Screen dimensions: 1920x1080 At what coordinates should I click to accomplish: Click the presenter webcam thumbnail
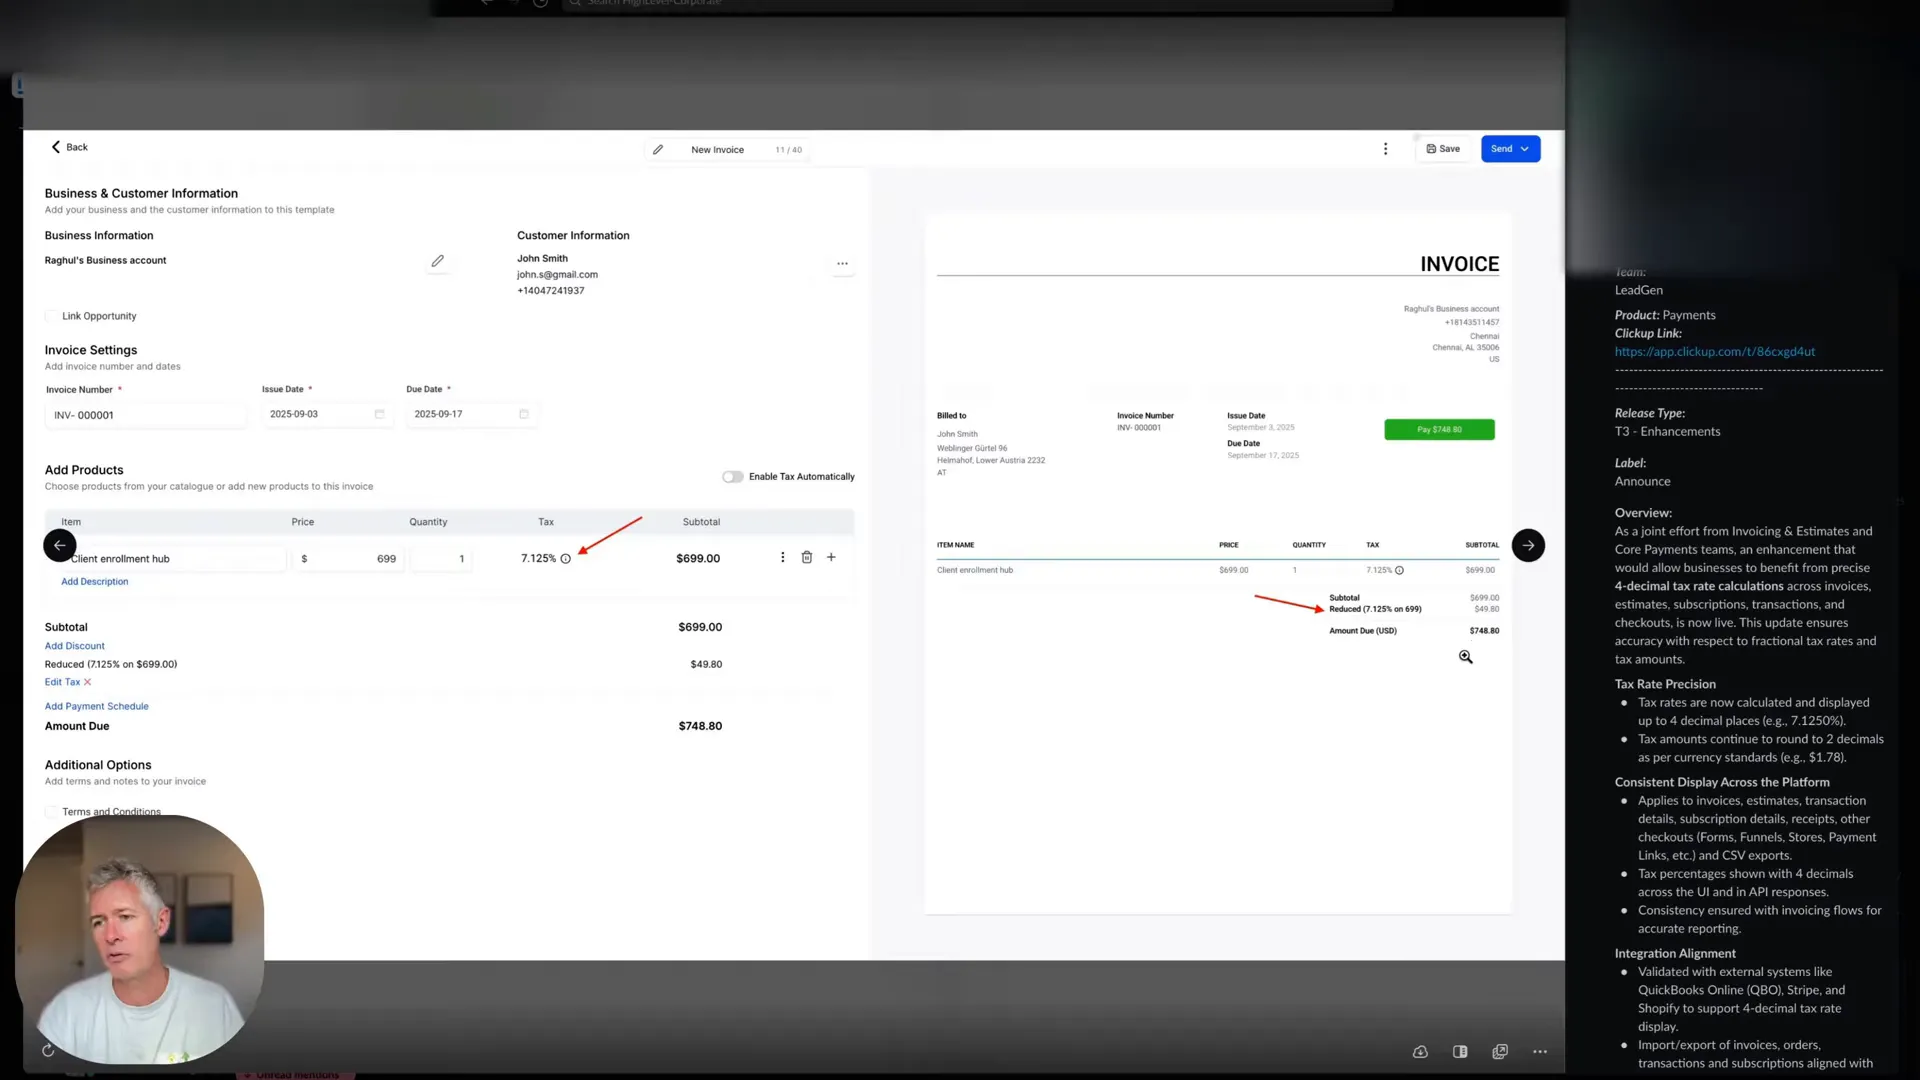140,940
